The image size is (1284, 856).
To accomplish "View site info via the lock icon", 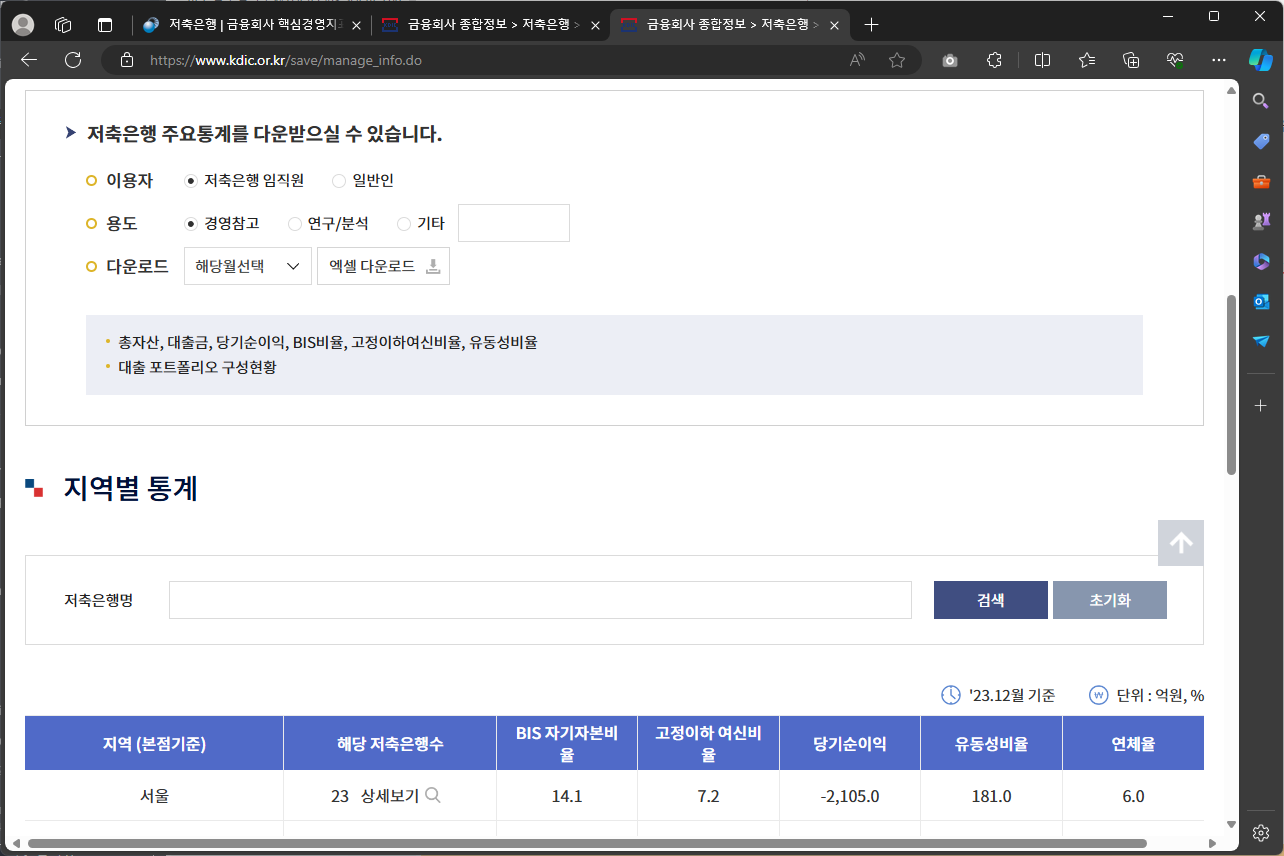I will point(126,60).
